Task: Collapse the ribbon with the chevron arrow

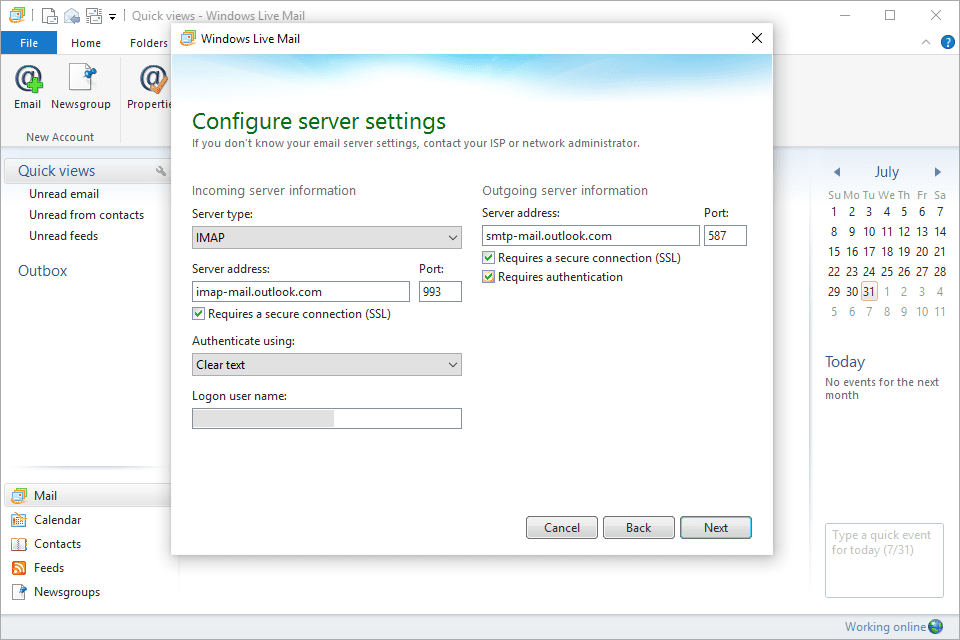Action: [926, 42]
